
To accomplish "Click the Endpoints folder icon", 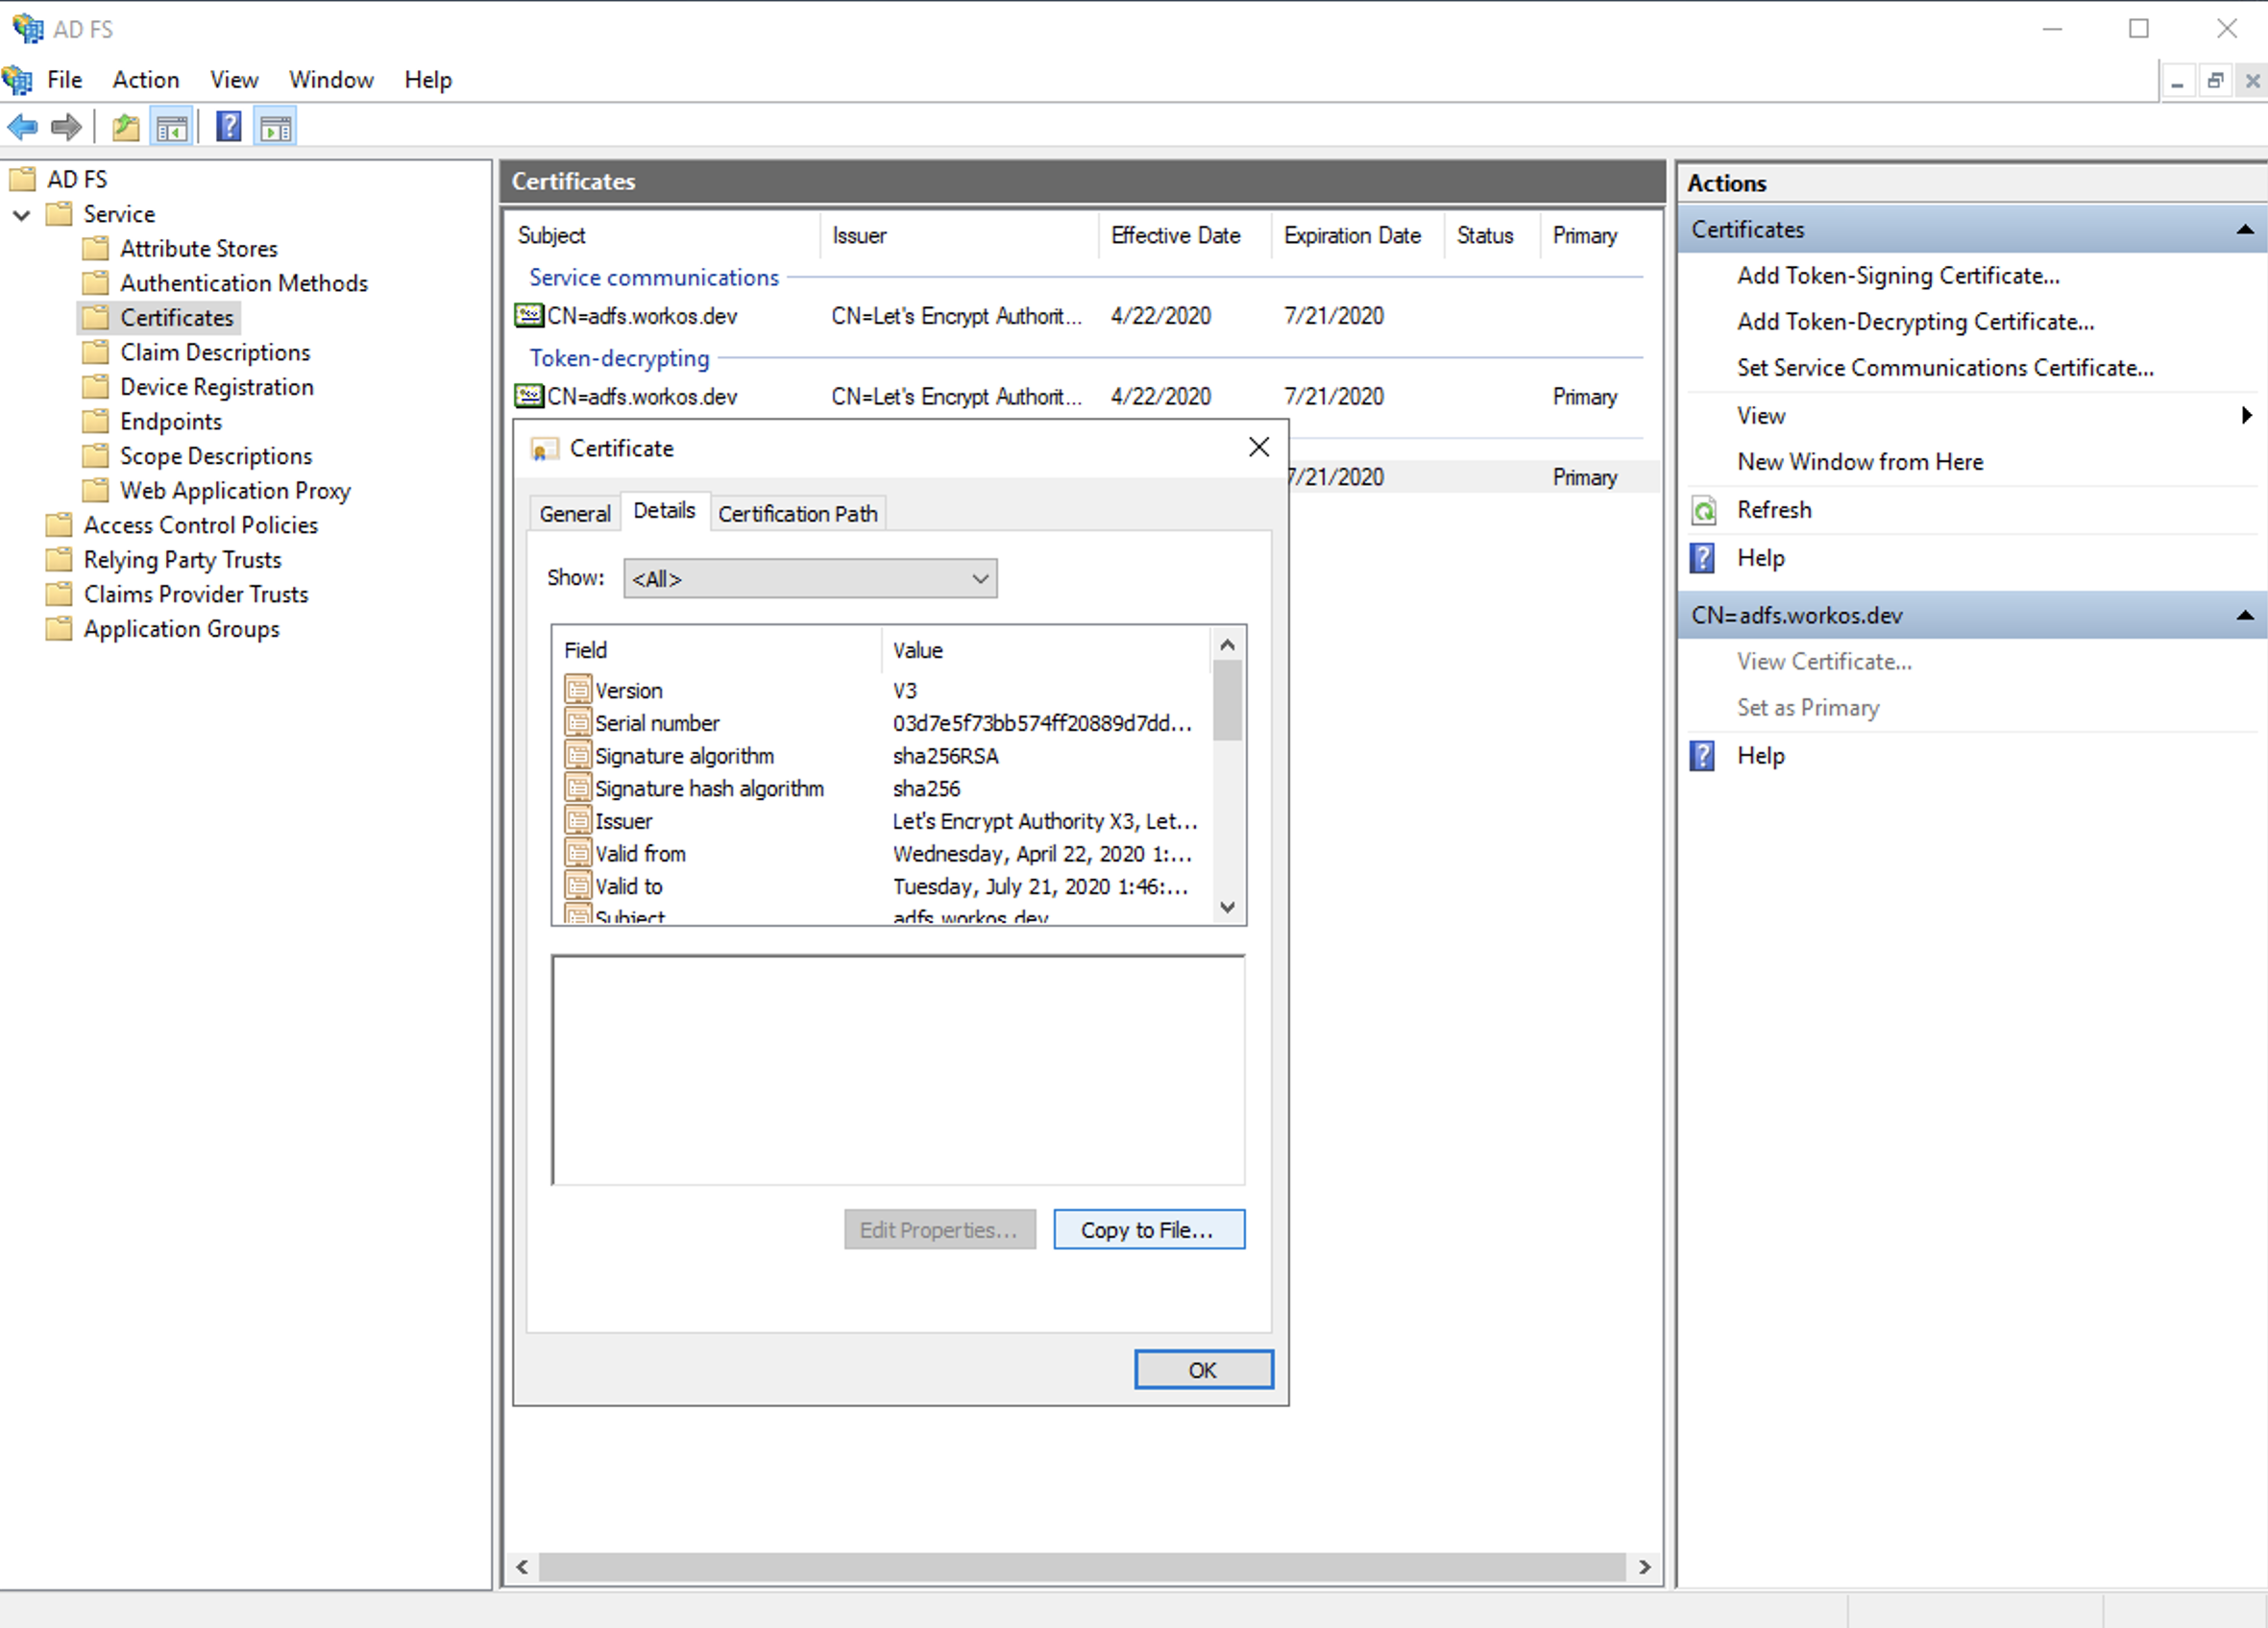I will [x=96, y=421].
